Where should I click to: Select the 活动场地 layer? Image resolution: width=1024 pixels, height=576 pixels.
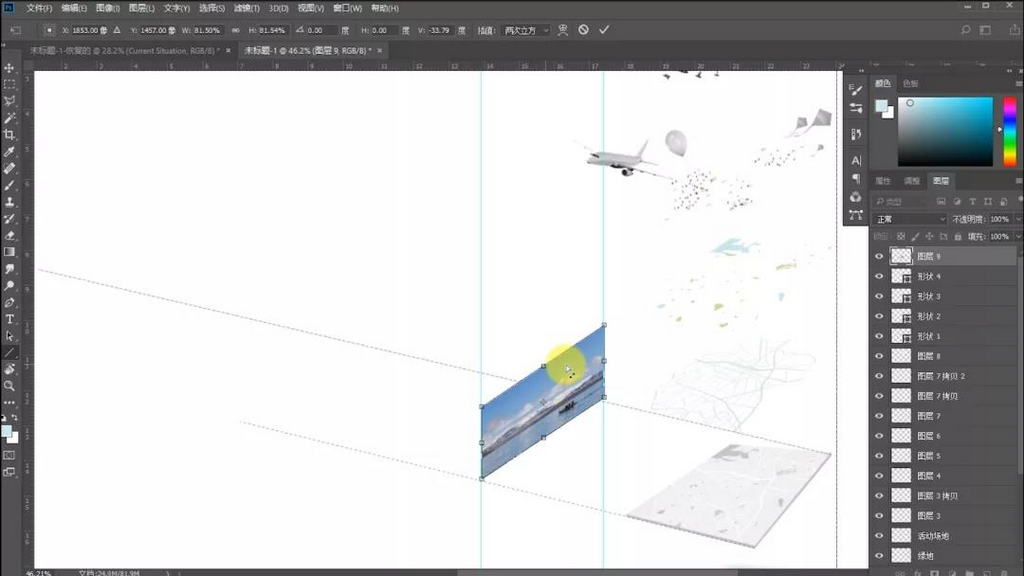tap(935, 536)
